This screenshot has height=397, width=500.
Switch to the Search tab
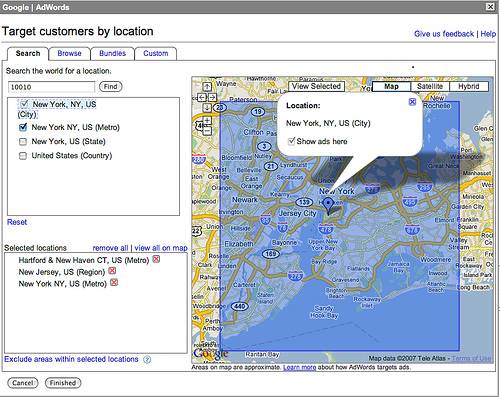pyautogui.click(x=28, y=53)
